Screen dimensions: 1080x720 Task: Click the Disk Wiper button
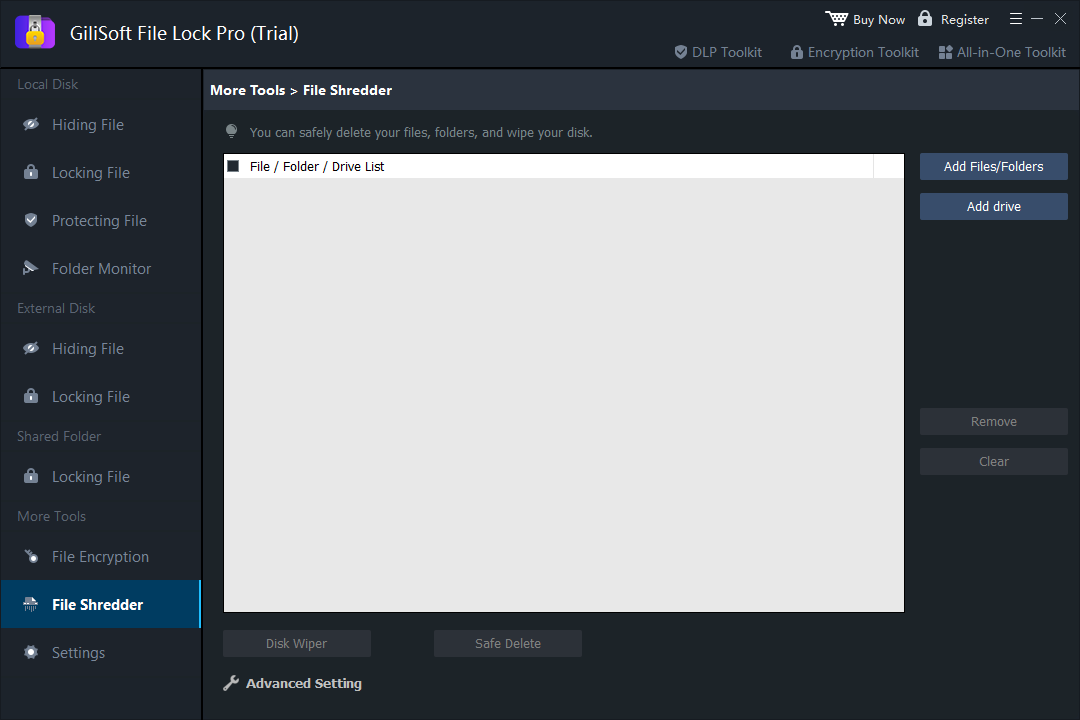click(x=297, y=644)
